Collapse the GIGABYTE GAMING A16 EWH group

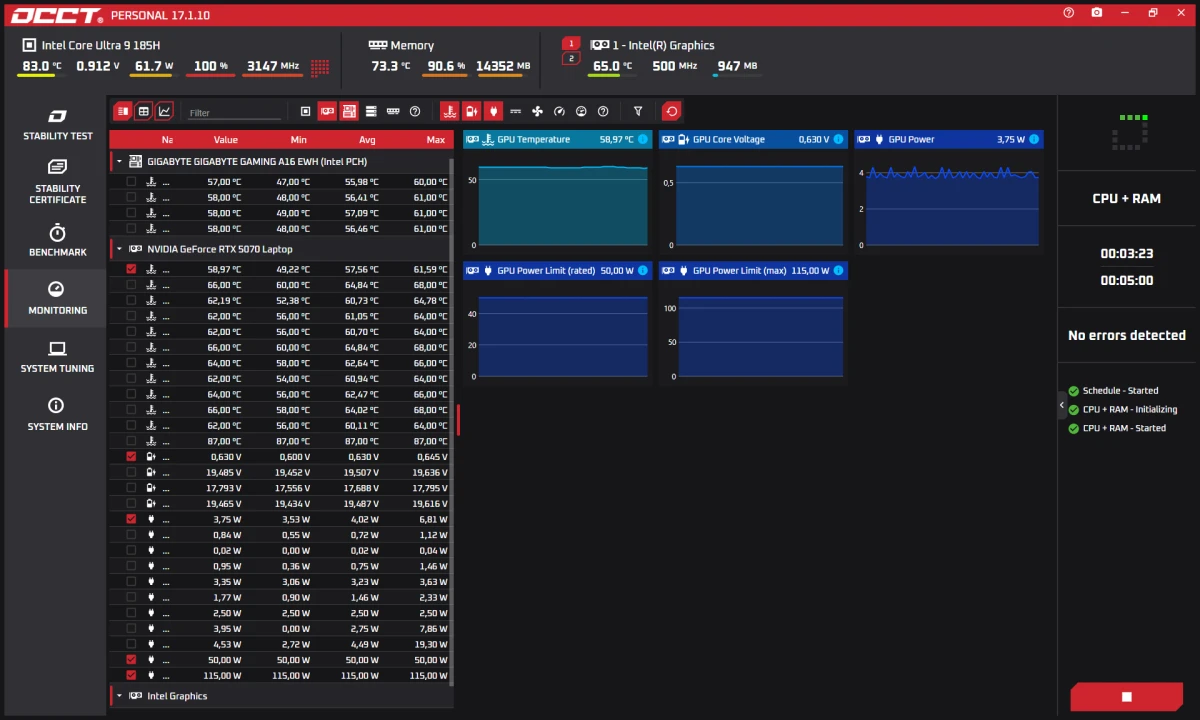(120, 161)
